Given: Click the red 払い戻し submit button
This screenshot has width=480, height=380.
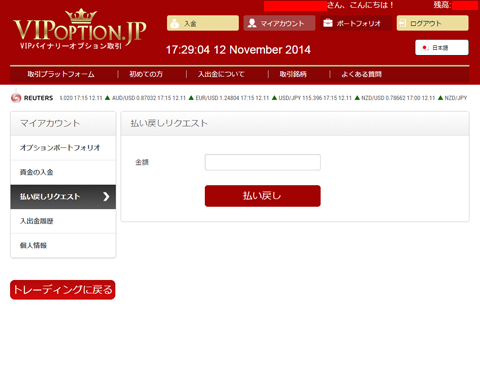Looking at the screenshot, I should click(x=263, y=196).
